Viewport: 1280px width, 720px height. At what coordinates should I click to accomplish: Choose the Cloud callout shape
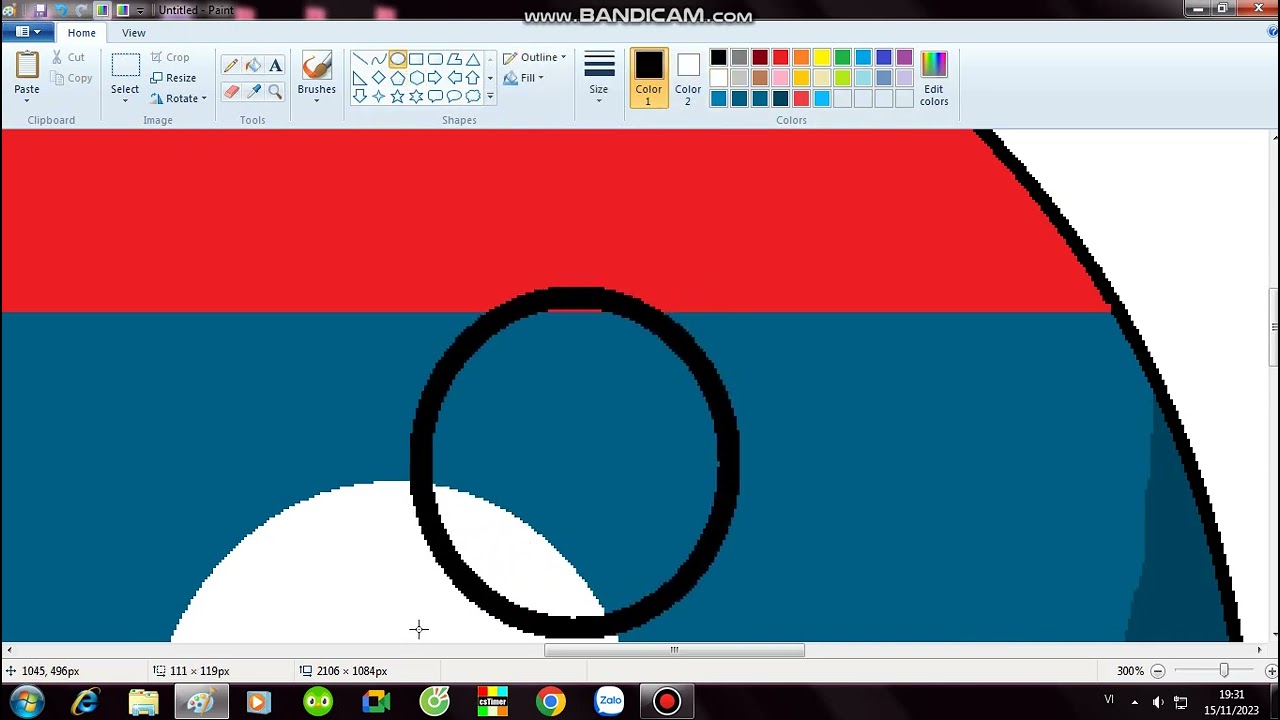[473, 97]
